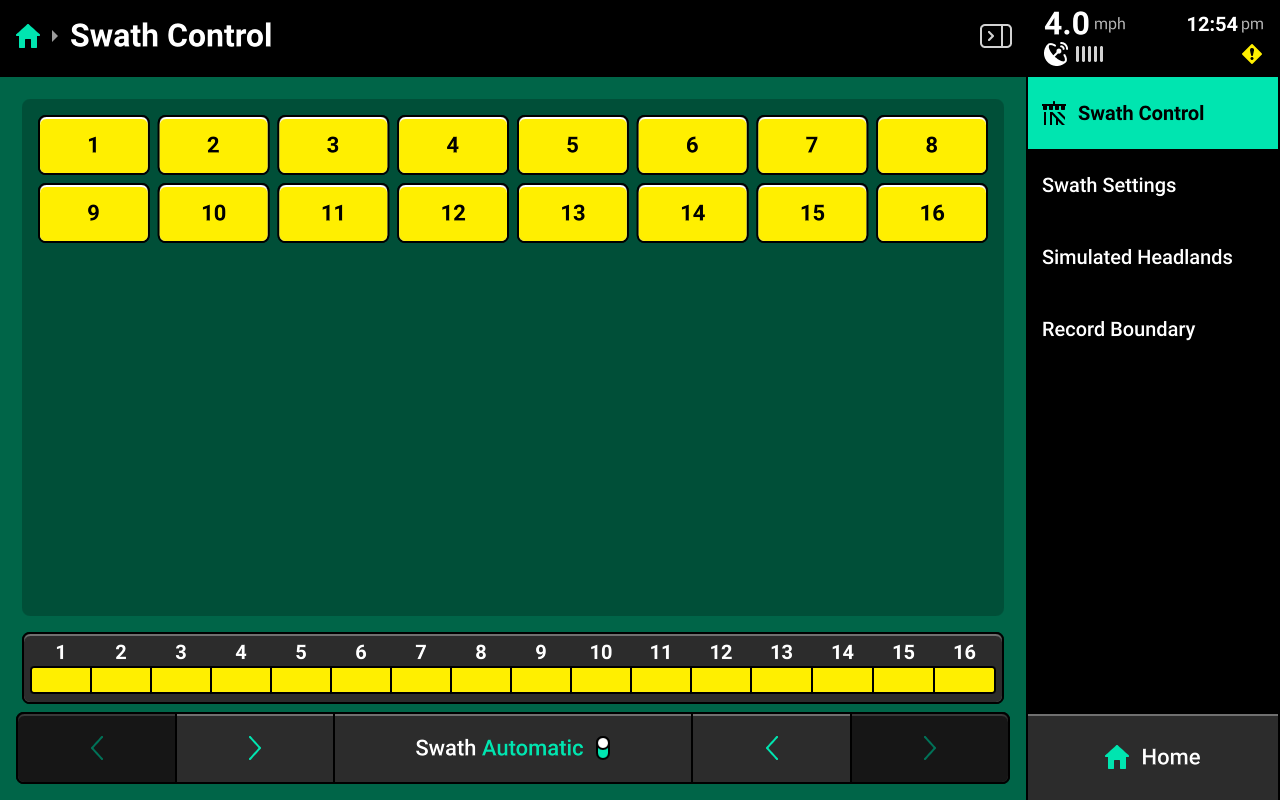The image size is (1280, 800).
Task: Click the left-side right-chevron arrow
Action: click(x=254, y=748)
